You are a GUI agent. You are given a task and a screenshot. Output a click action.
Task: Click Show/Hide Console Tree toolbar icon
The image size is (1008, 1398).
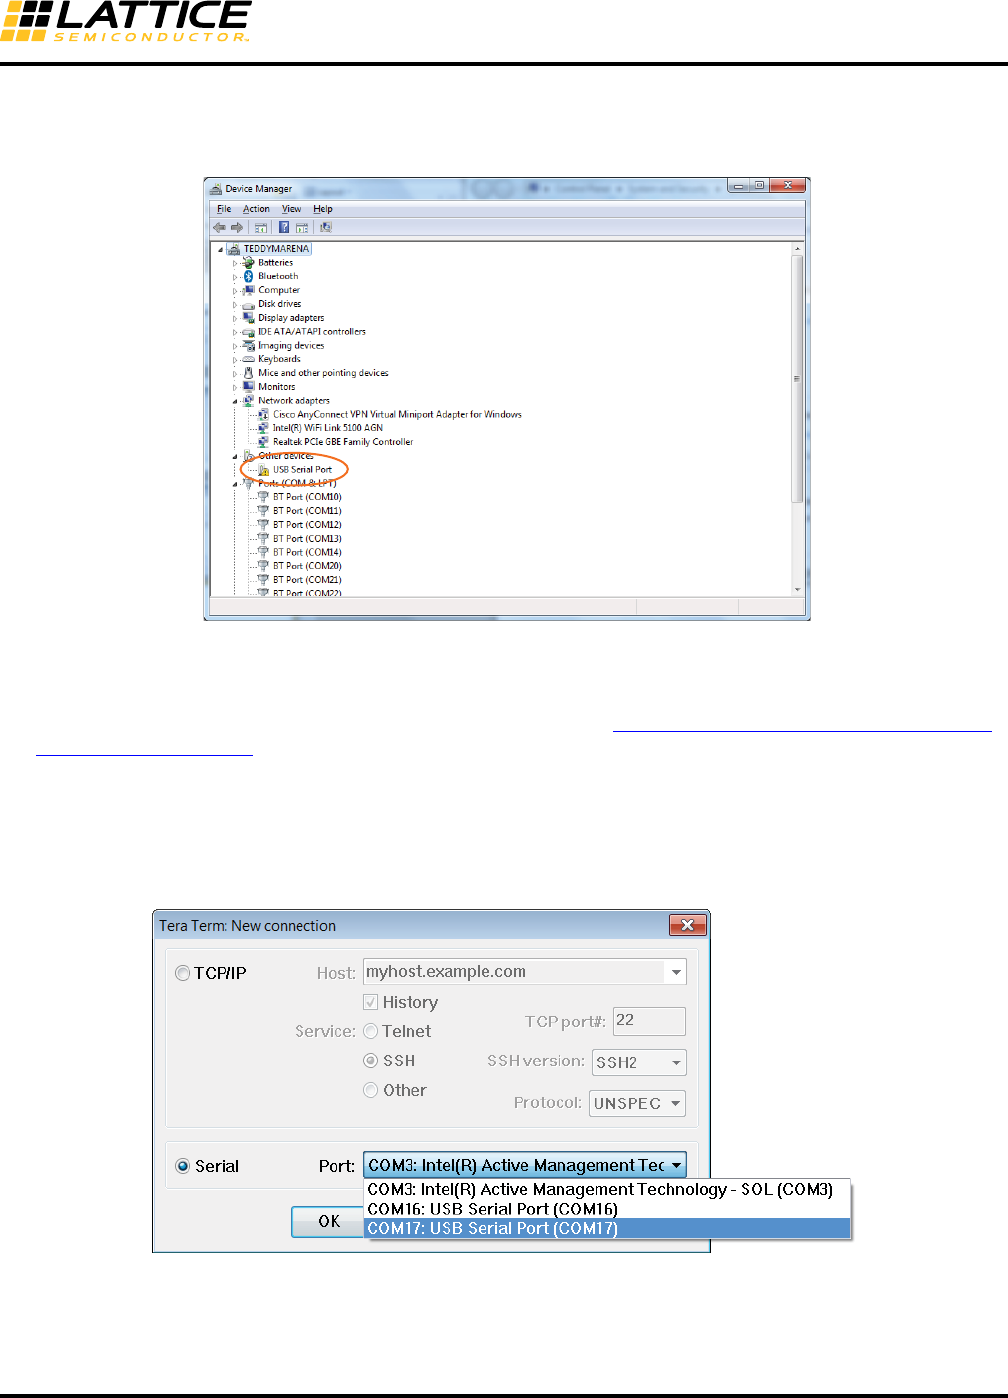[261, 227]
